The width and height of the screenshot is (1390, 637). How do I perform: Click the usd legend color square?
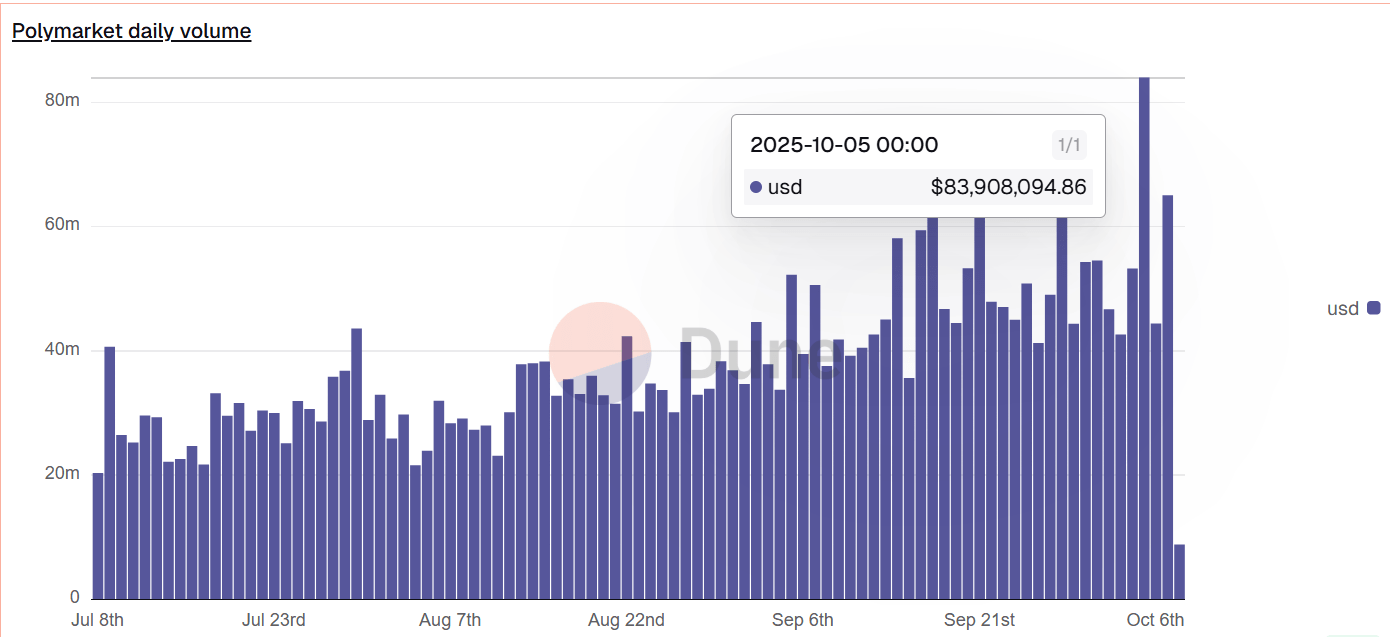[x=1373, y=308]
